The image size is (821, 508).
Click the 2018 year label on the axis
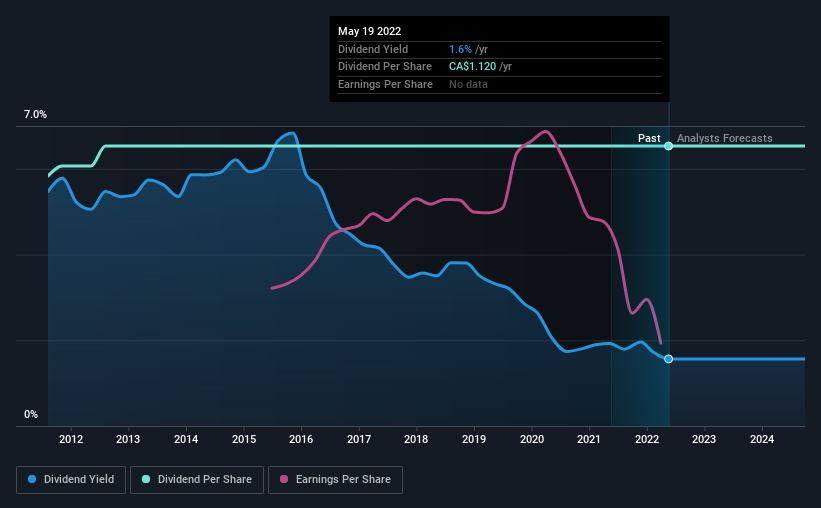[x=416, y=439]
